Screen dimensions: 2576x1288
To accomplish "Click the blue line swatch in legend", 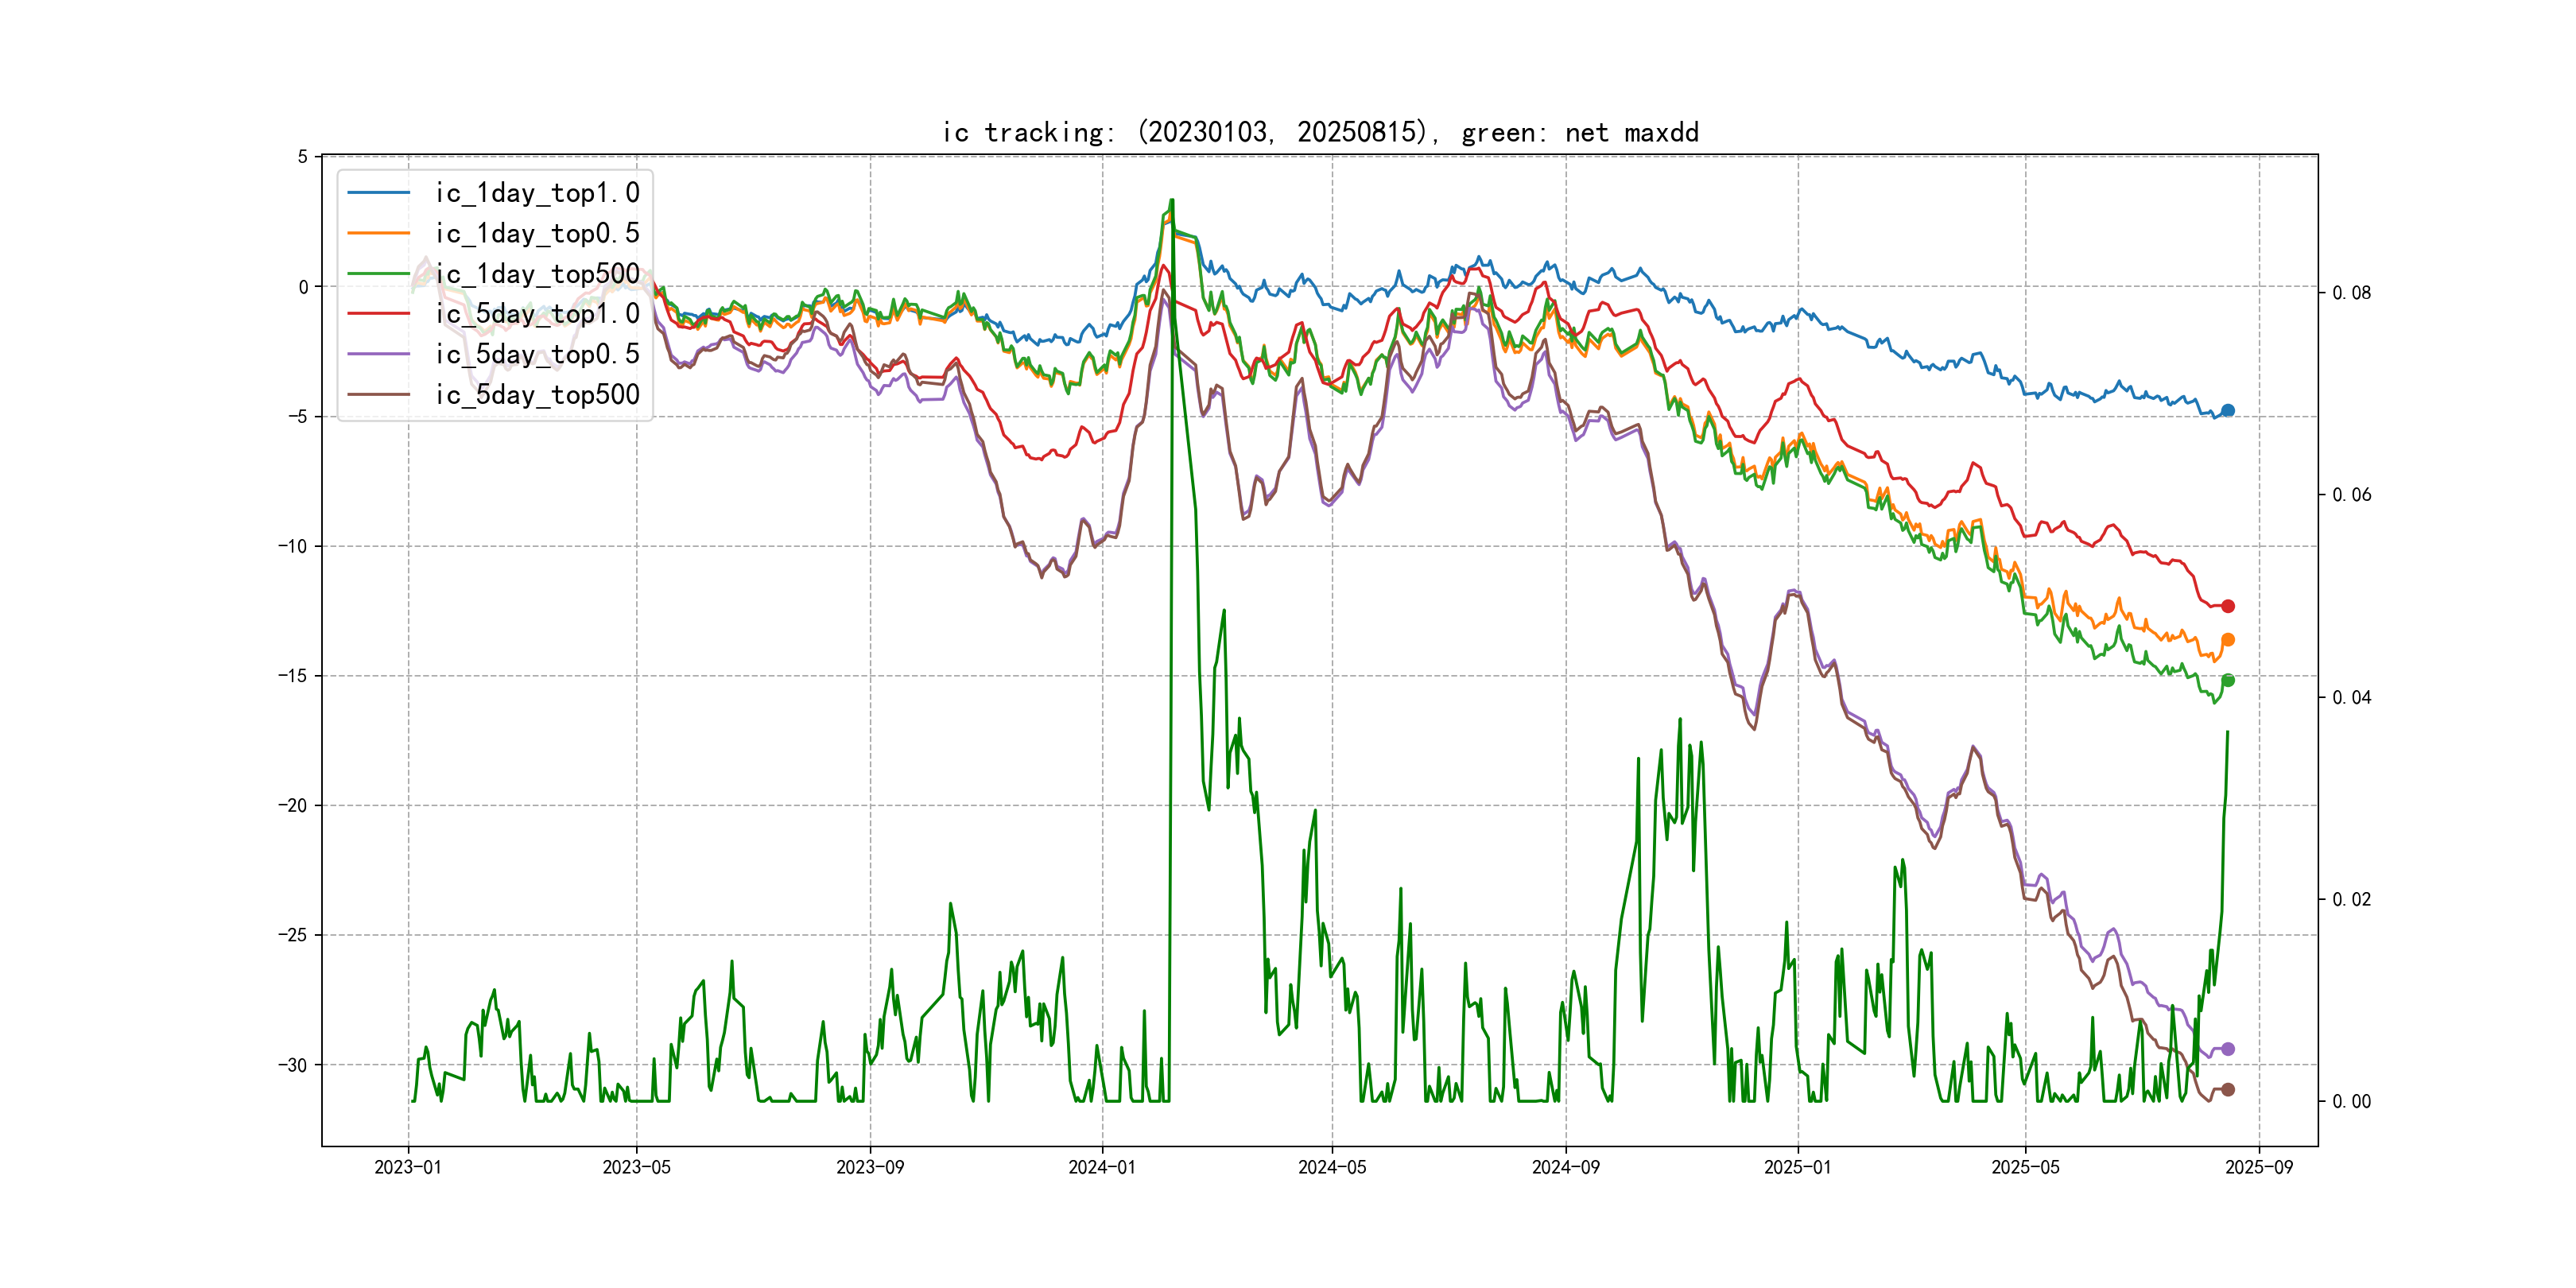I will 378,193.
